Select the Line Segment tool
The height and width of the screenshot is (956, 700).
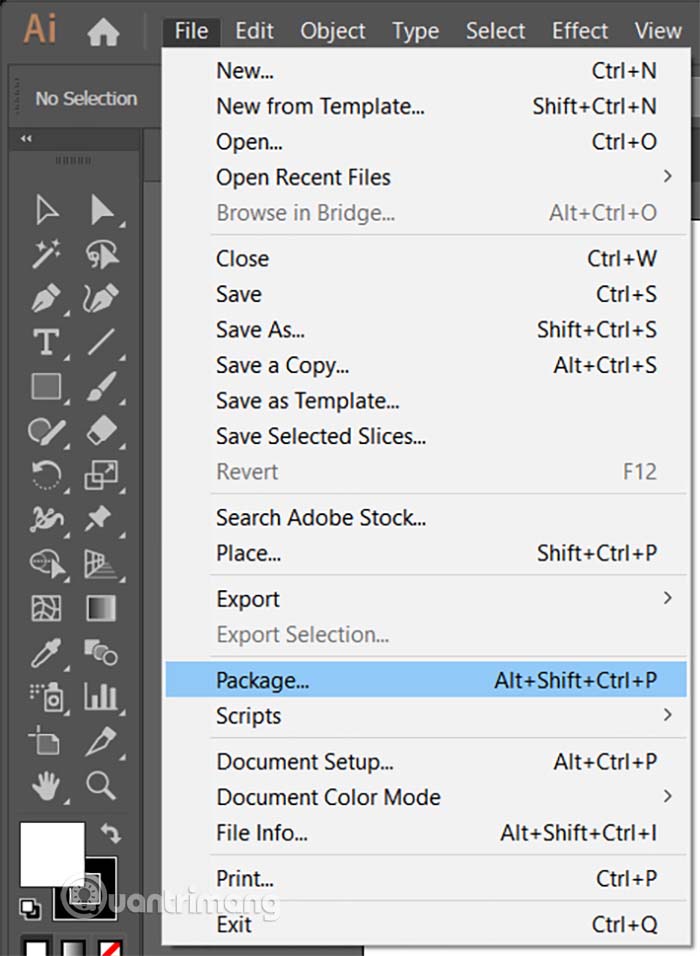click(102, 342)
